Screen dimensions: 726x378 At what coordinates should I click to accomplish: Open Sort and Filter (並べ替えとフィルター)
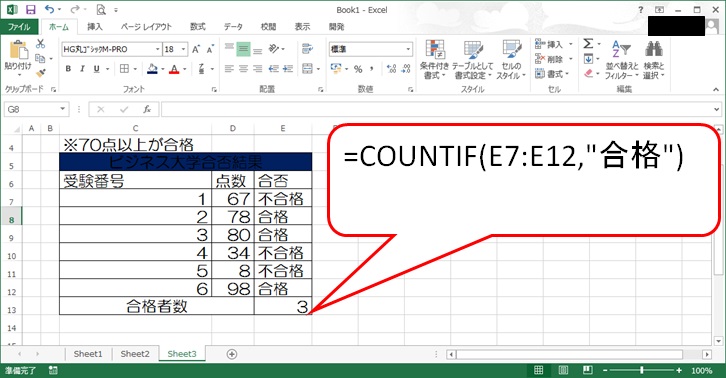point(622,59)
